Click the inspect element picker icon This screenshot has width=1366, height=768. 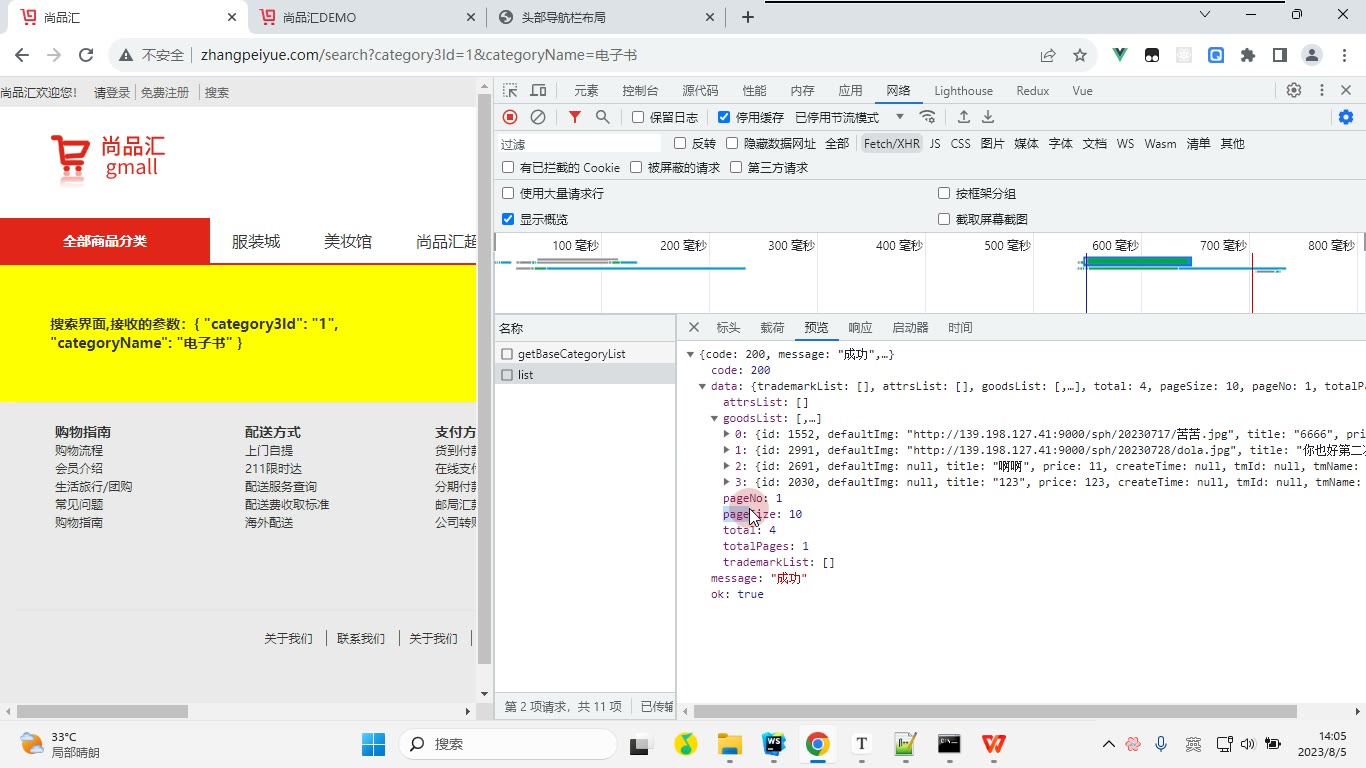(510, 90)
